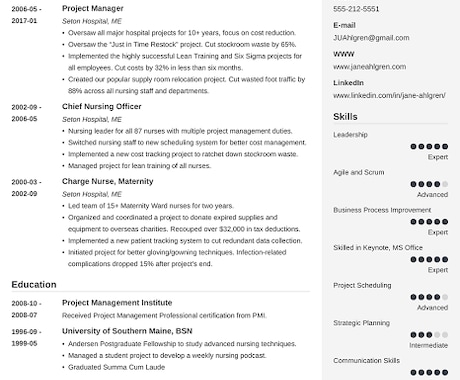Select the Chief Nursing Officer heading
Screen dimensions: 460x380
pos(102,106)
